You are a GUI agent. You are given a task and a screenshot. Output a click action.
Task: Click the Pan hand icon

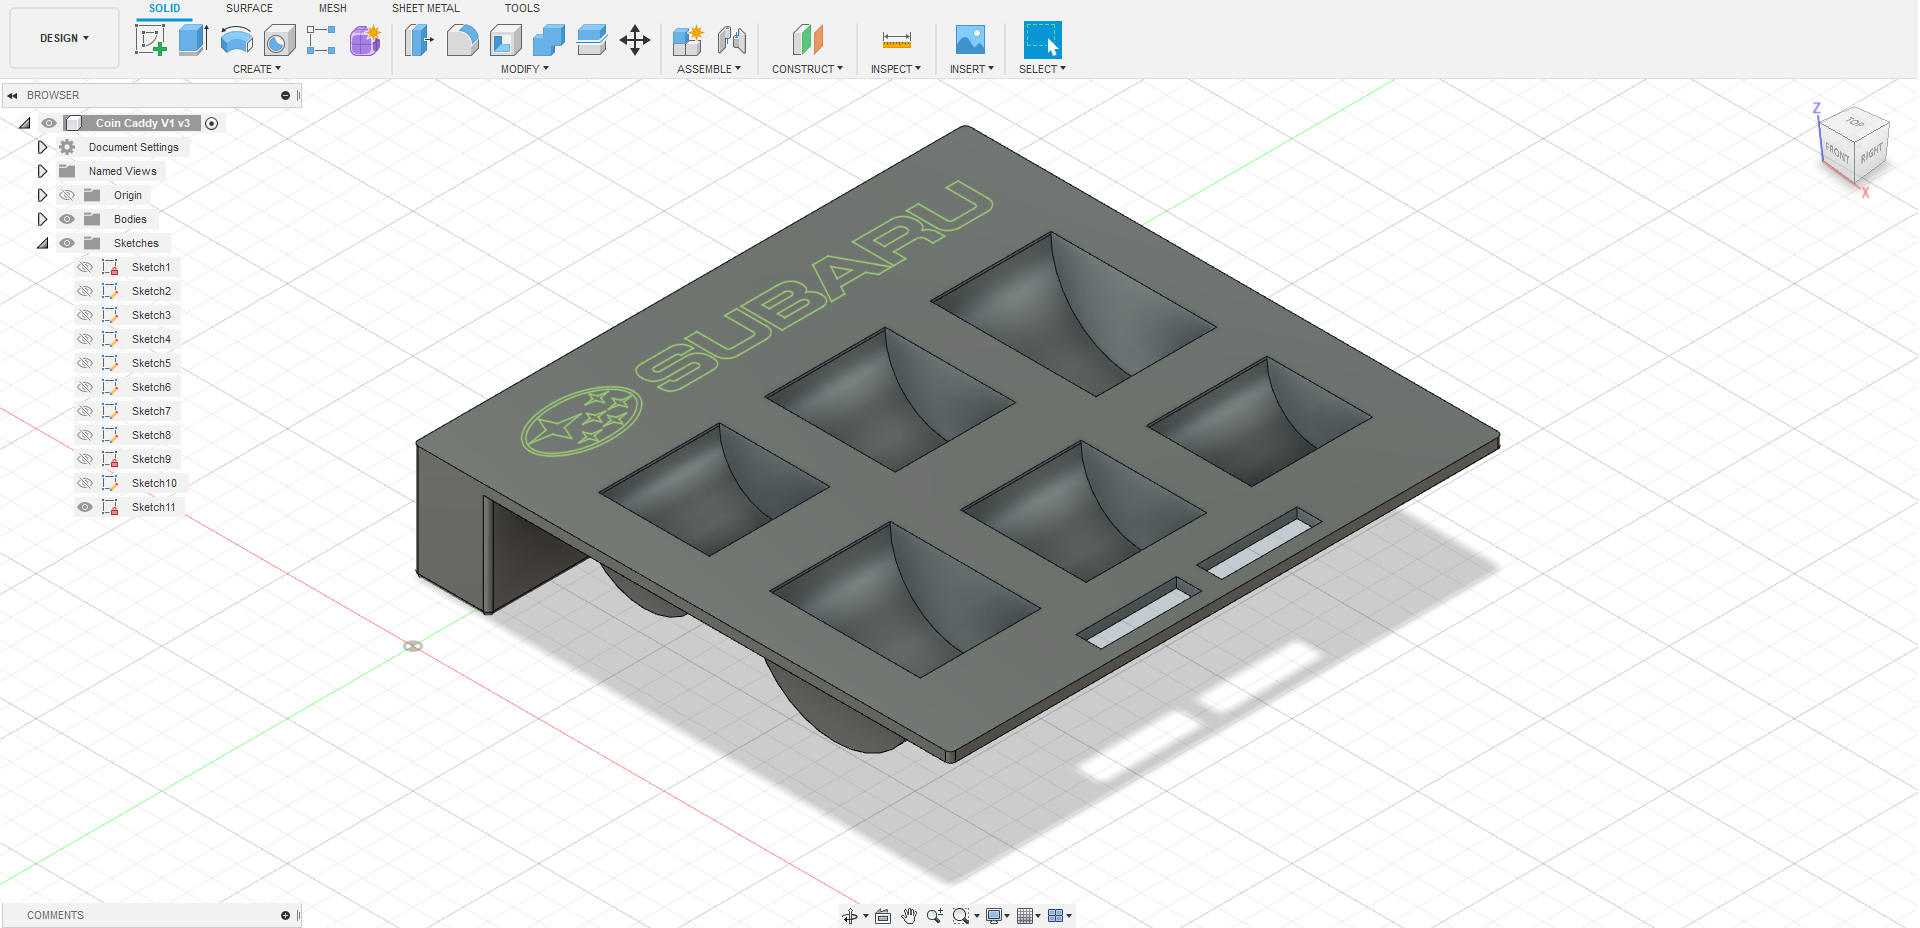(909, 916)
